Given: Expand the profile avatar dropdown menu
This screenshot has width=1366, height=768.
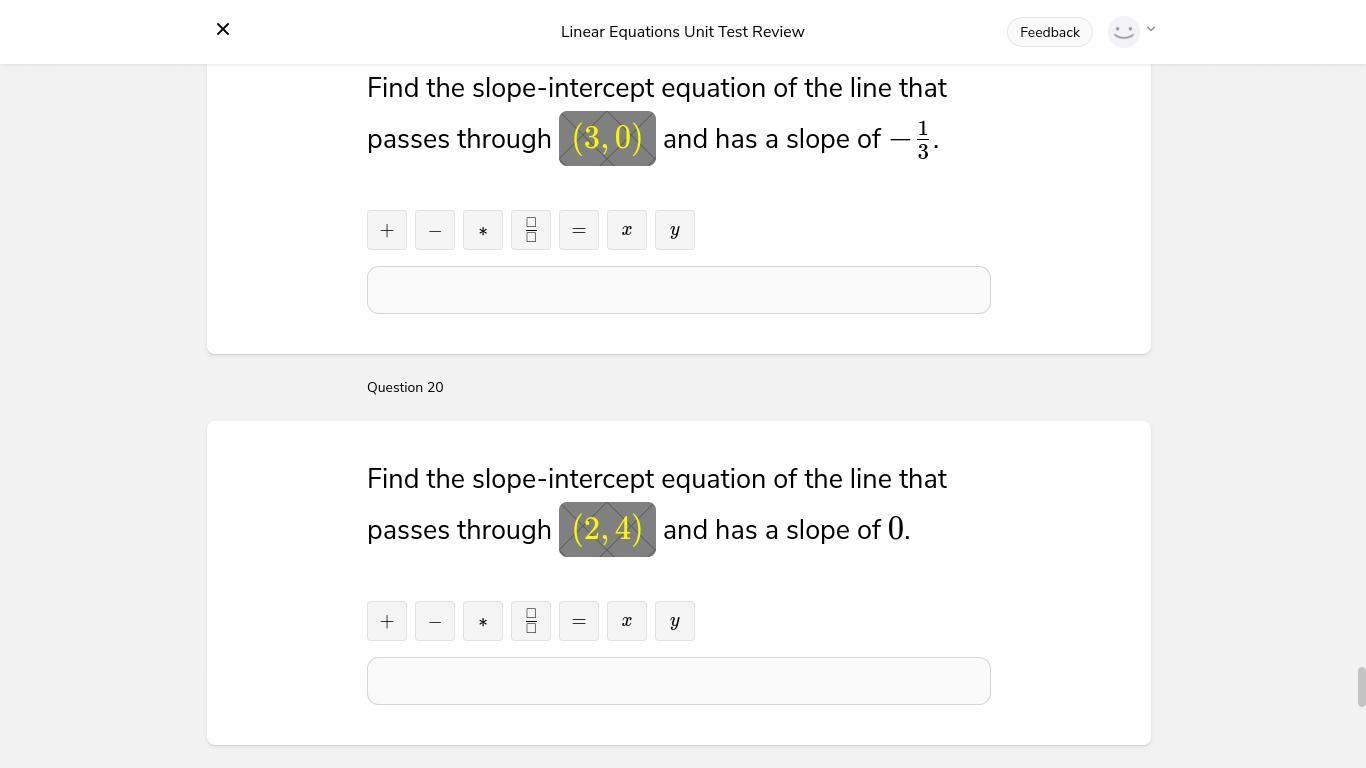Looking at the screenshot, I should click(x=1132, y=31).
